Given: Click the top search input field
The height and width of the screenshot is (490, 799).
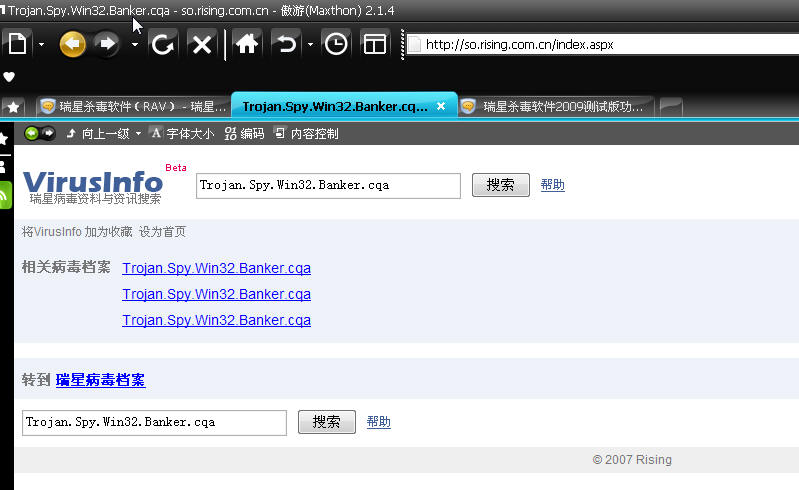Looking at the screenshot, I should coord(328,185).
